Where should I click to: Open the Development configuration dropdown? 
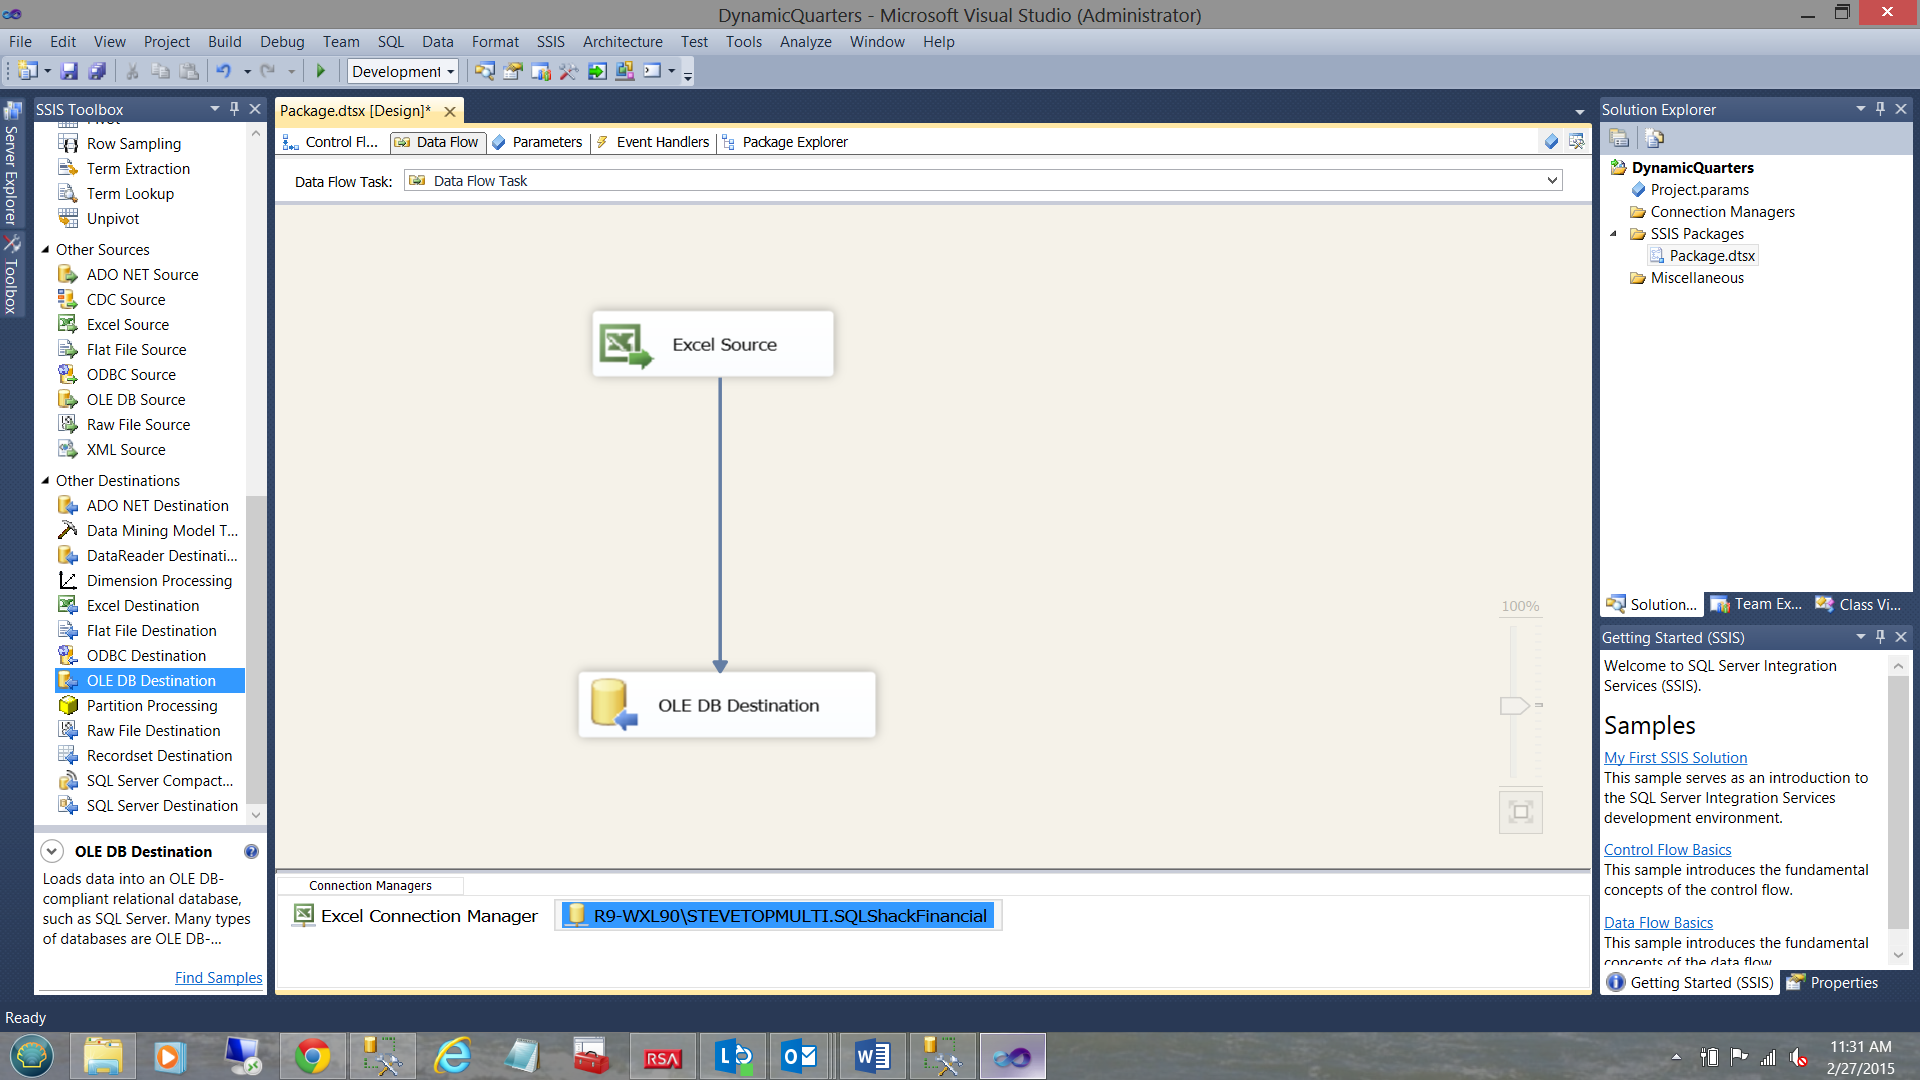(451, 72)
